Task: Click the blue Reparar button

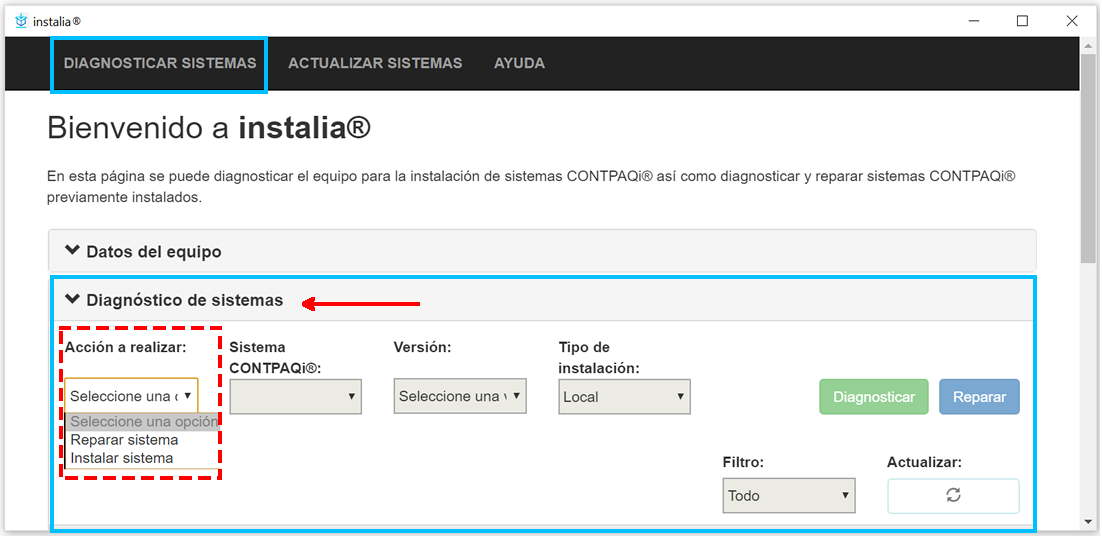Action: click(x=980, y=397)
